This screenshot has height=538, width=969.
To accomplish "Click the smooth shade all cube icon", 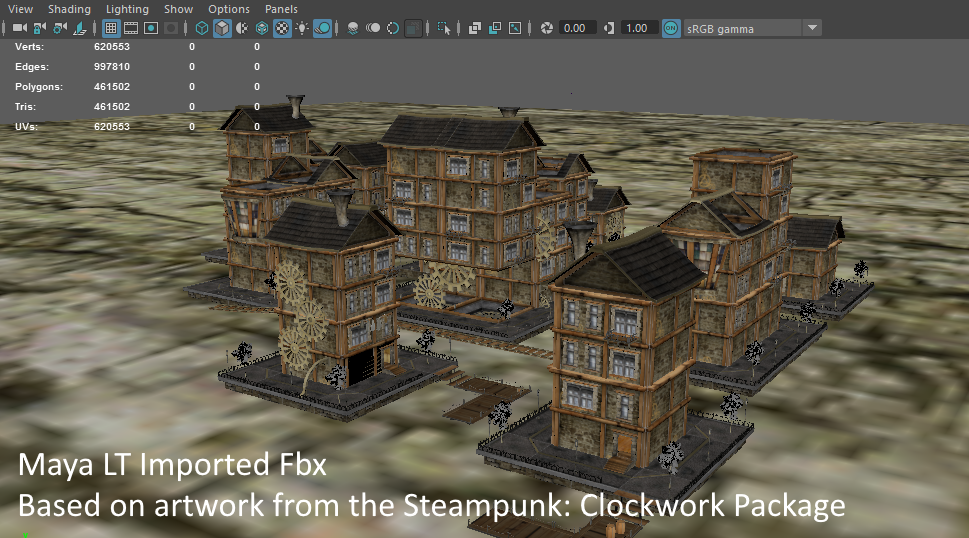I will [x=222, y=28].
